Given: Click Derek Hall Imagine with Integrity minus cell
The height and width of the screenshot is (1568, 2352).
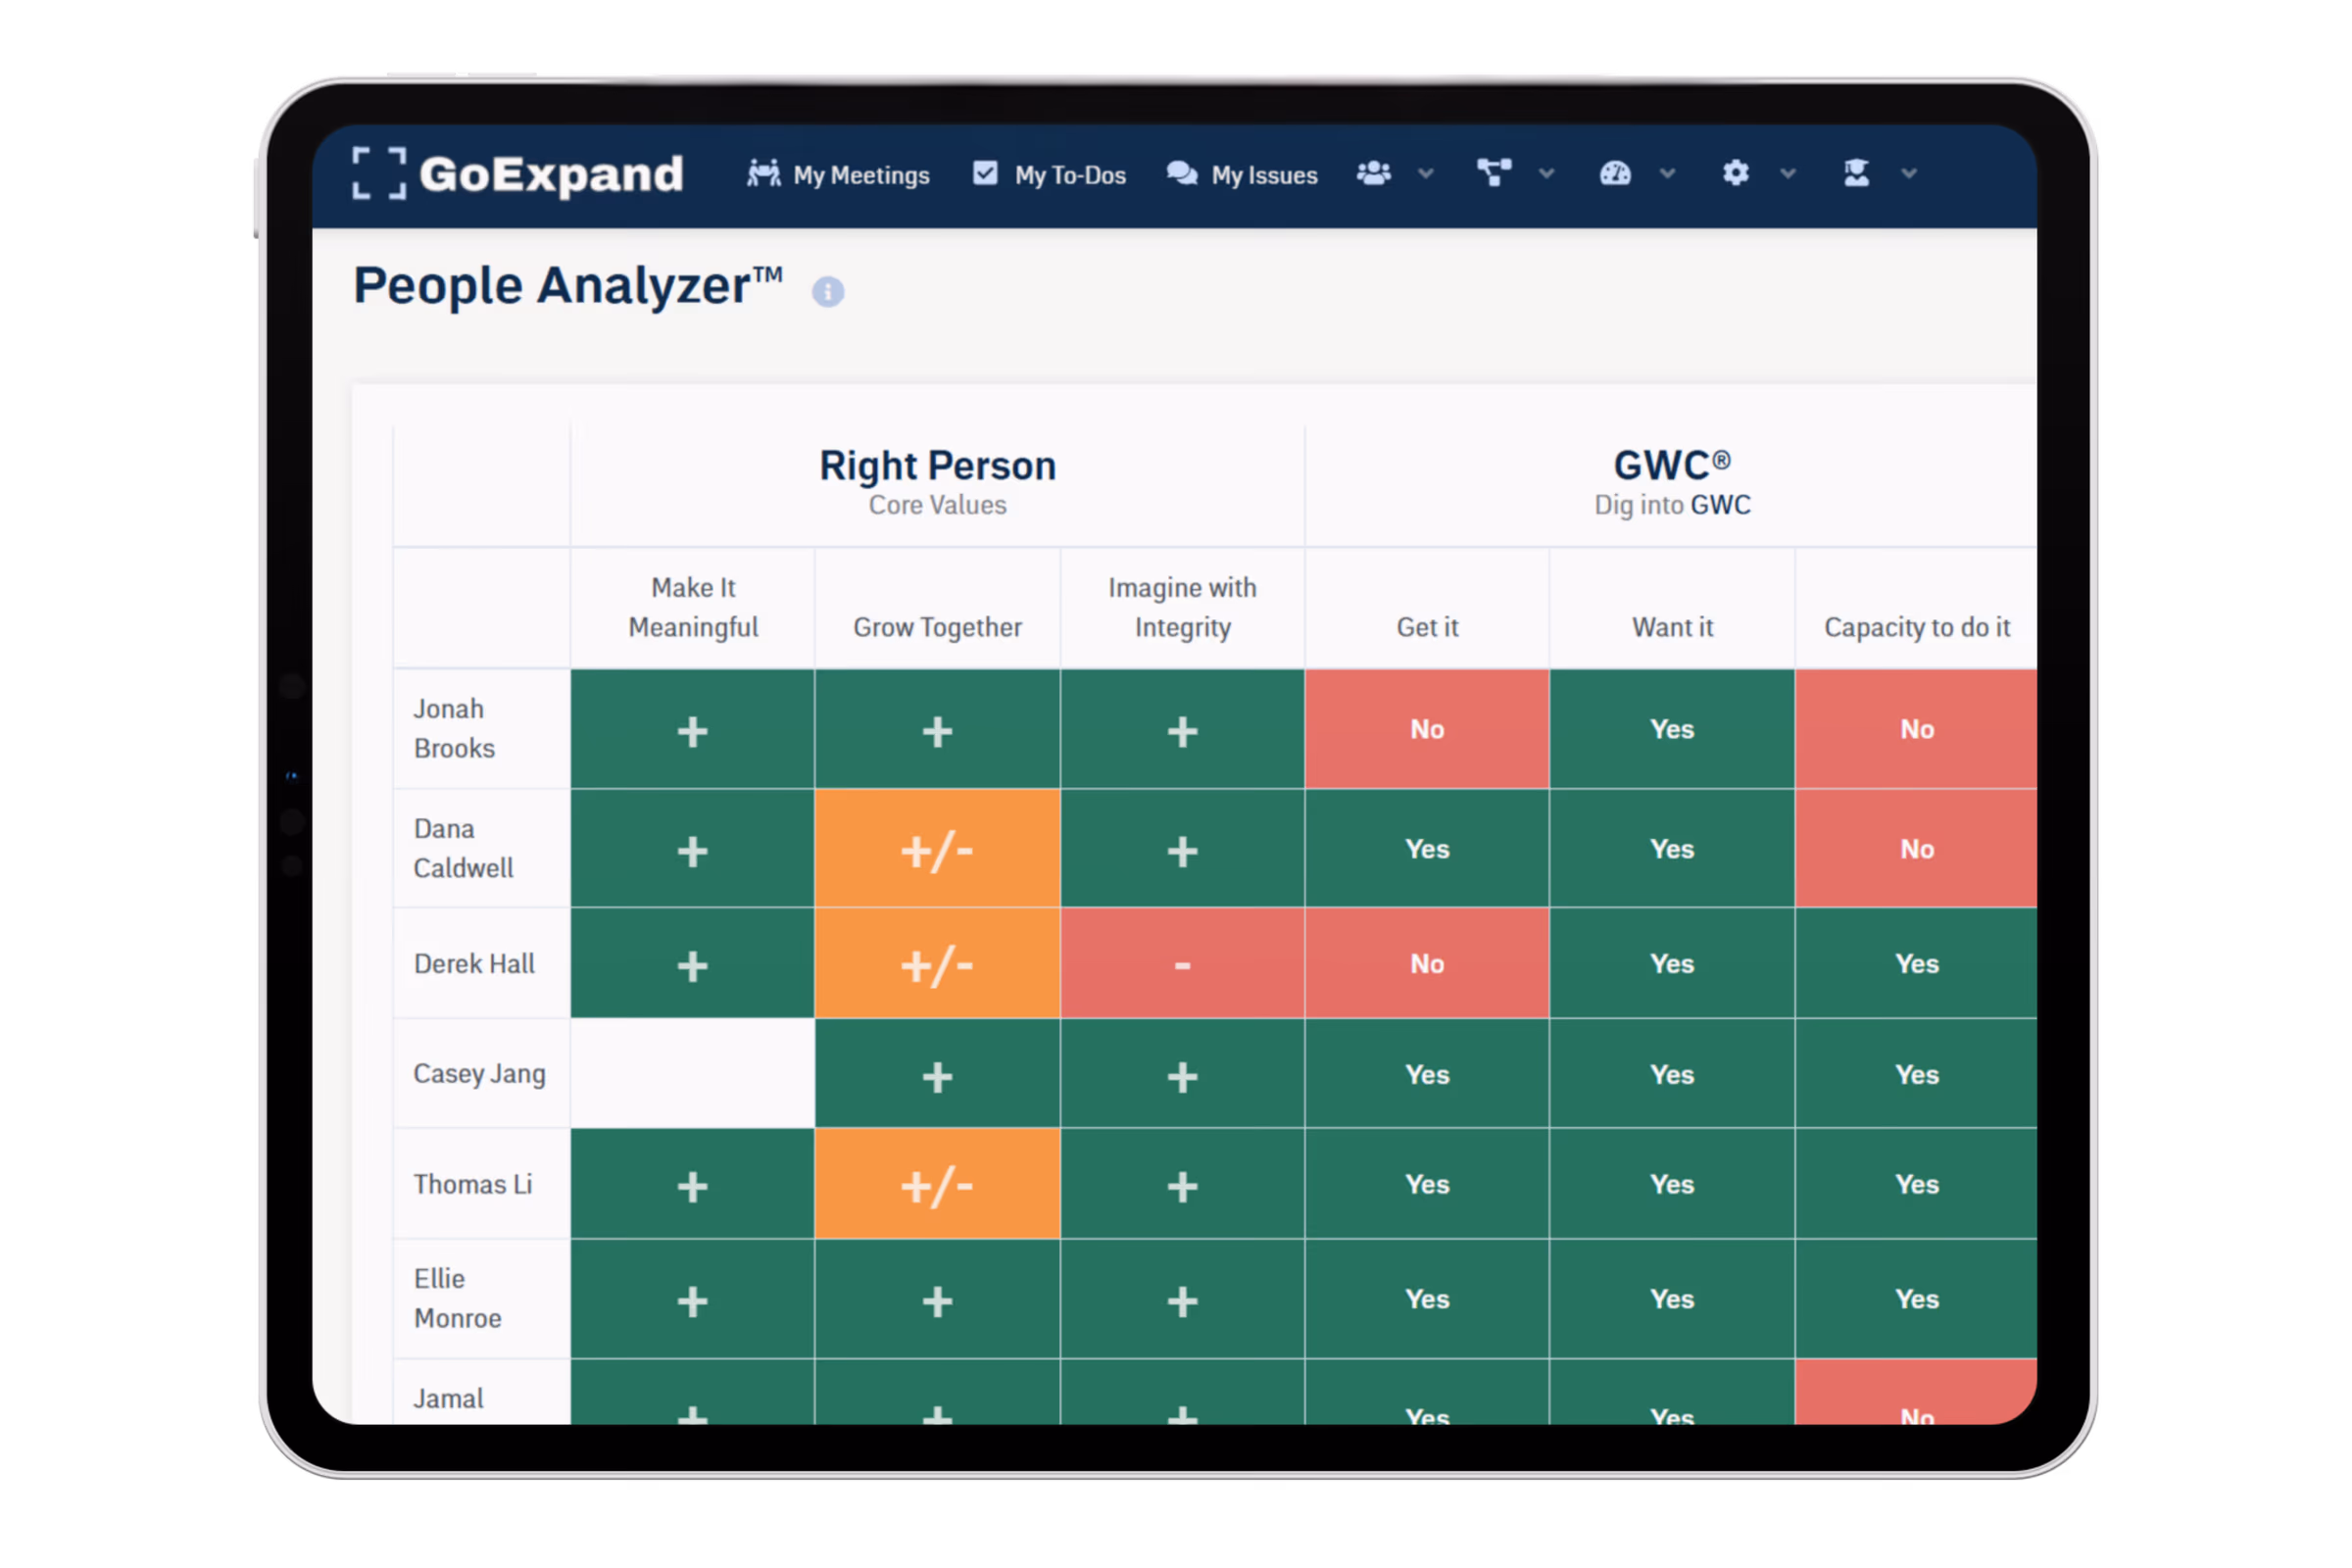Looking at the screenshot, I should pyautogui.click(x=1182, y=964).
